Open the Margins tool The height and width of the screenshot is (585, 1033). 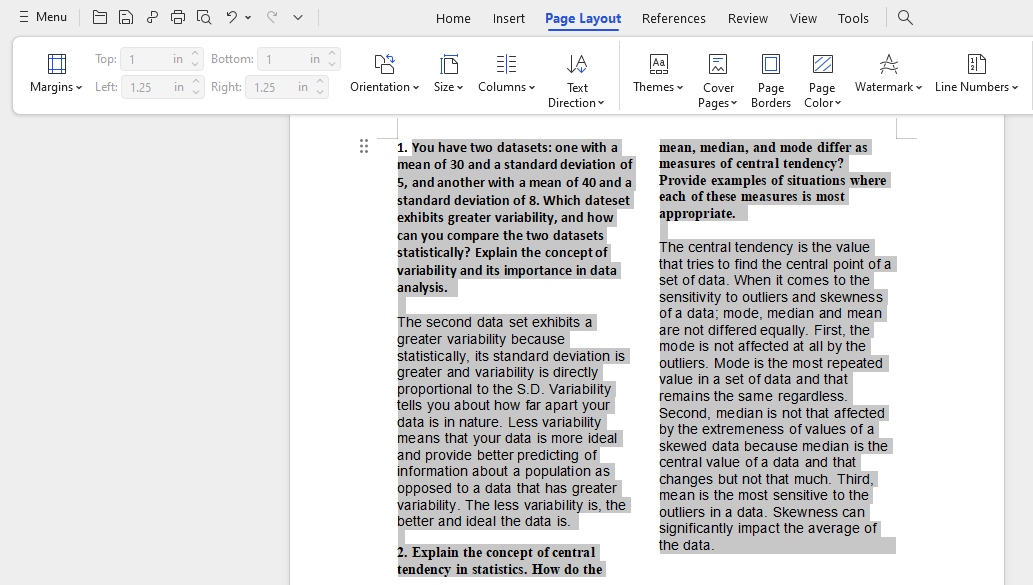pyautogui.click(x=54, y=74)
